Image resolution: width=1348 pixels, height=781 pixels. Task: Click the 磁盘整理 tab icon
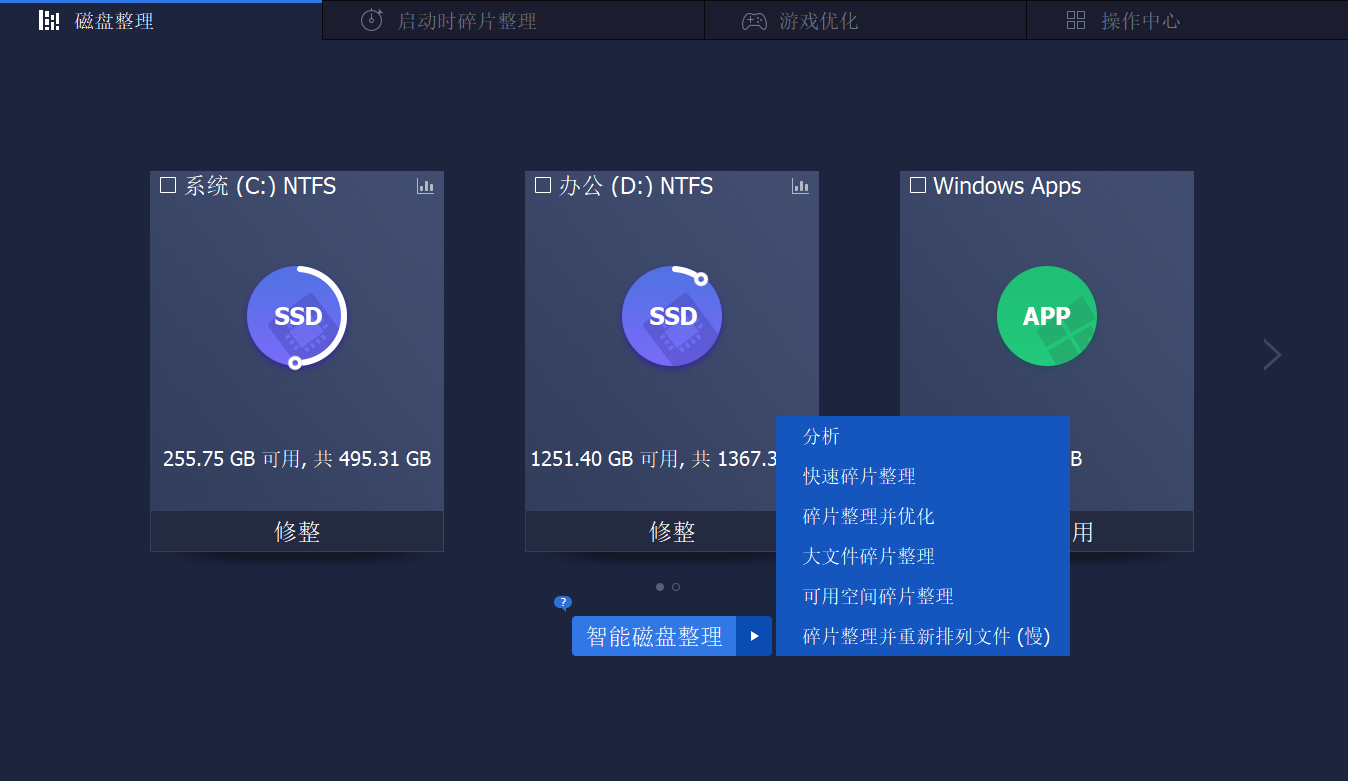(x=49, y=20)
